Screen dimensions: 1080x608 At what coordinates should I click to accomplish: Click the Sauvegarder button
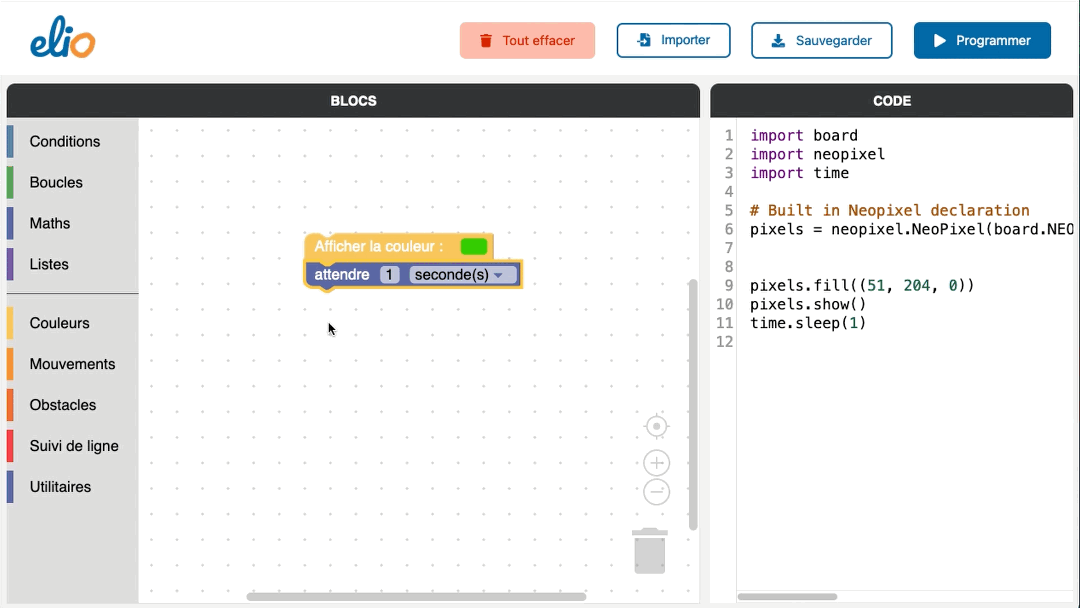(821, 41)
